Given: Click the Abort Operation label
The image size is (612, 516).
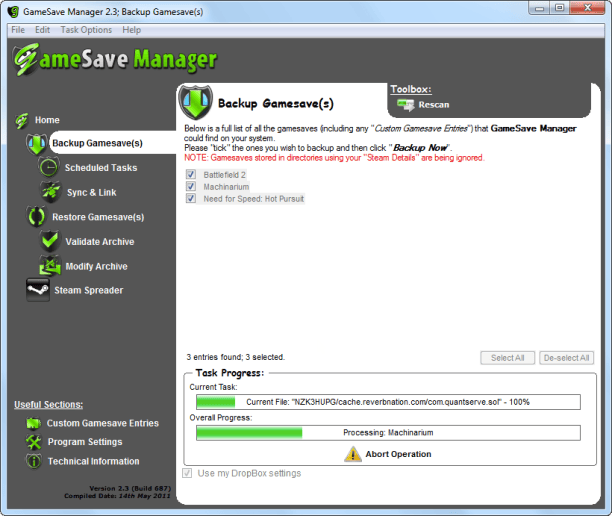Looking at the screenshot, I should [398, 454].
